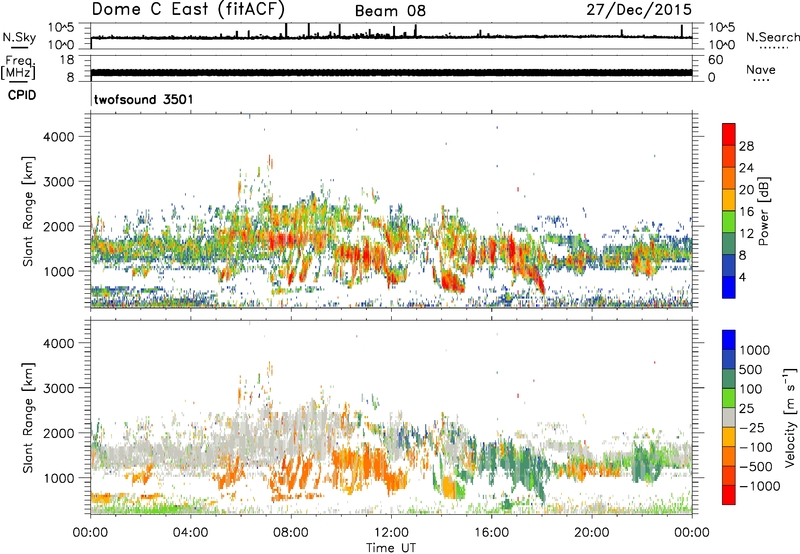Click the "60" tick on Nave axis
Viewport: 800px width, 554px height.
click(715, 60)
